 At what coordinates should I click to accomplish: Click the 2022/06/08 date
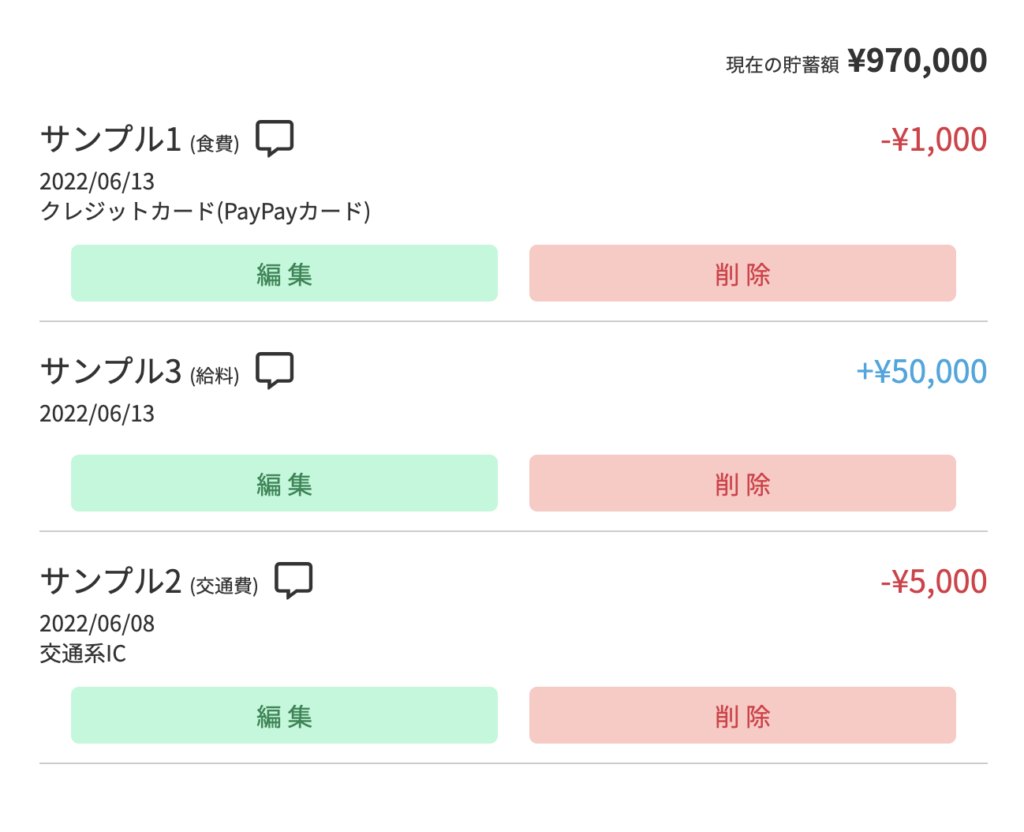[x=97, y=624]
